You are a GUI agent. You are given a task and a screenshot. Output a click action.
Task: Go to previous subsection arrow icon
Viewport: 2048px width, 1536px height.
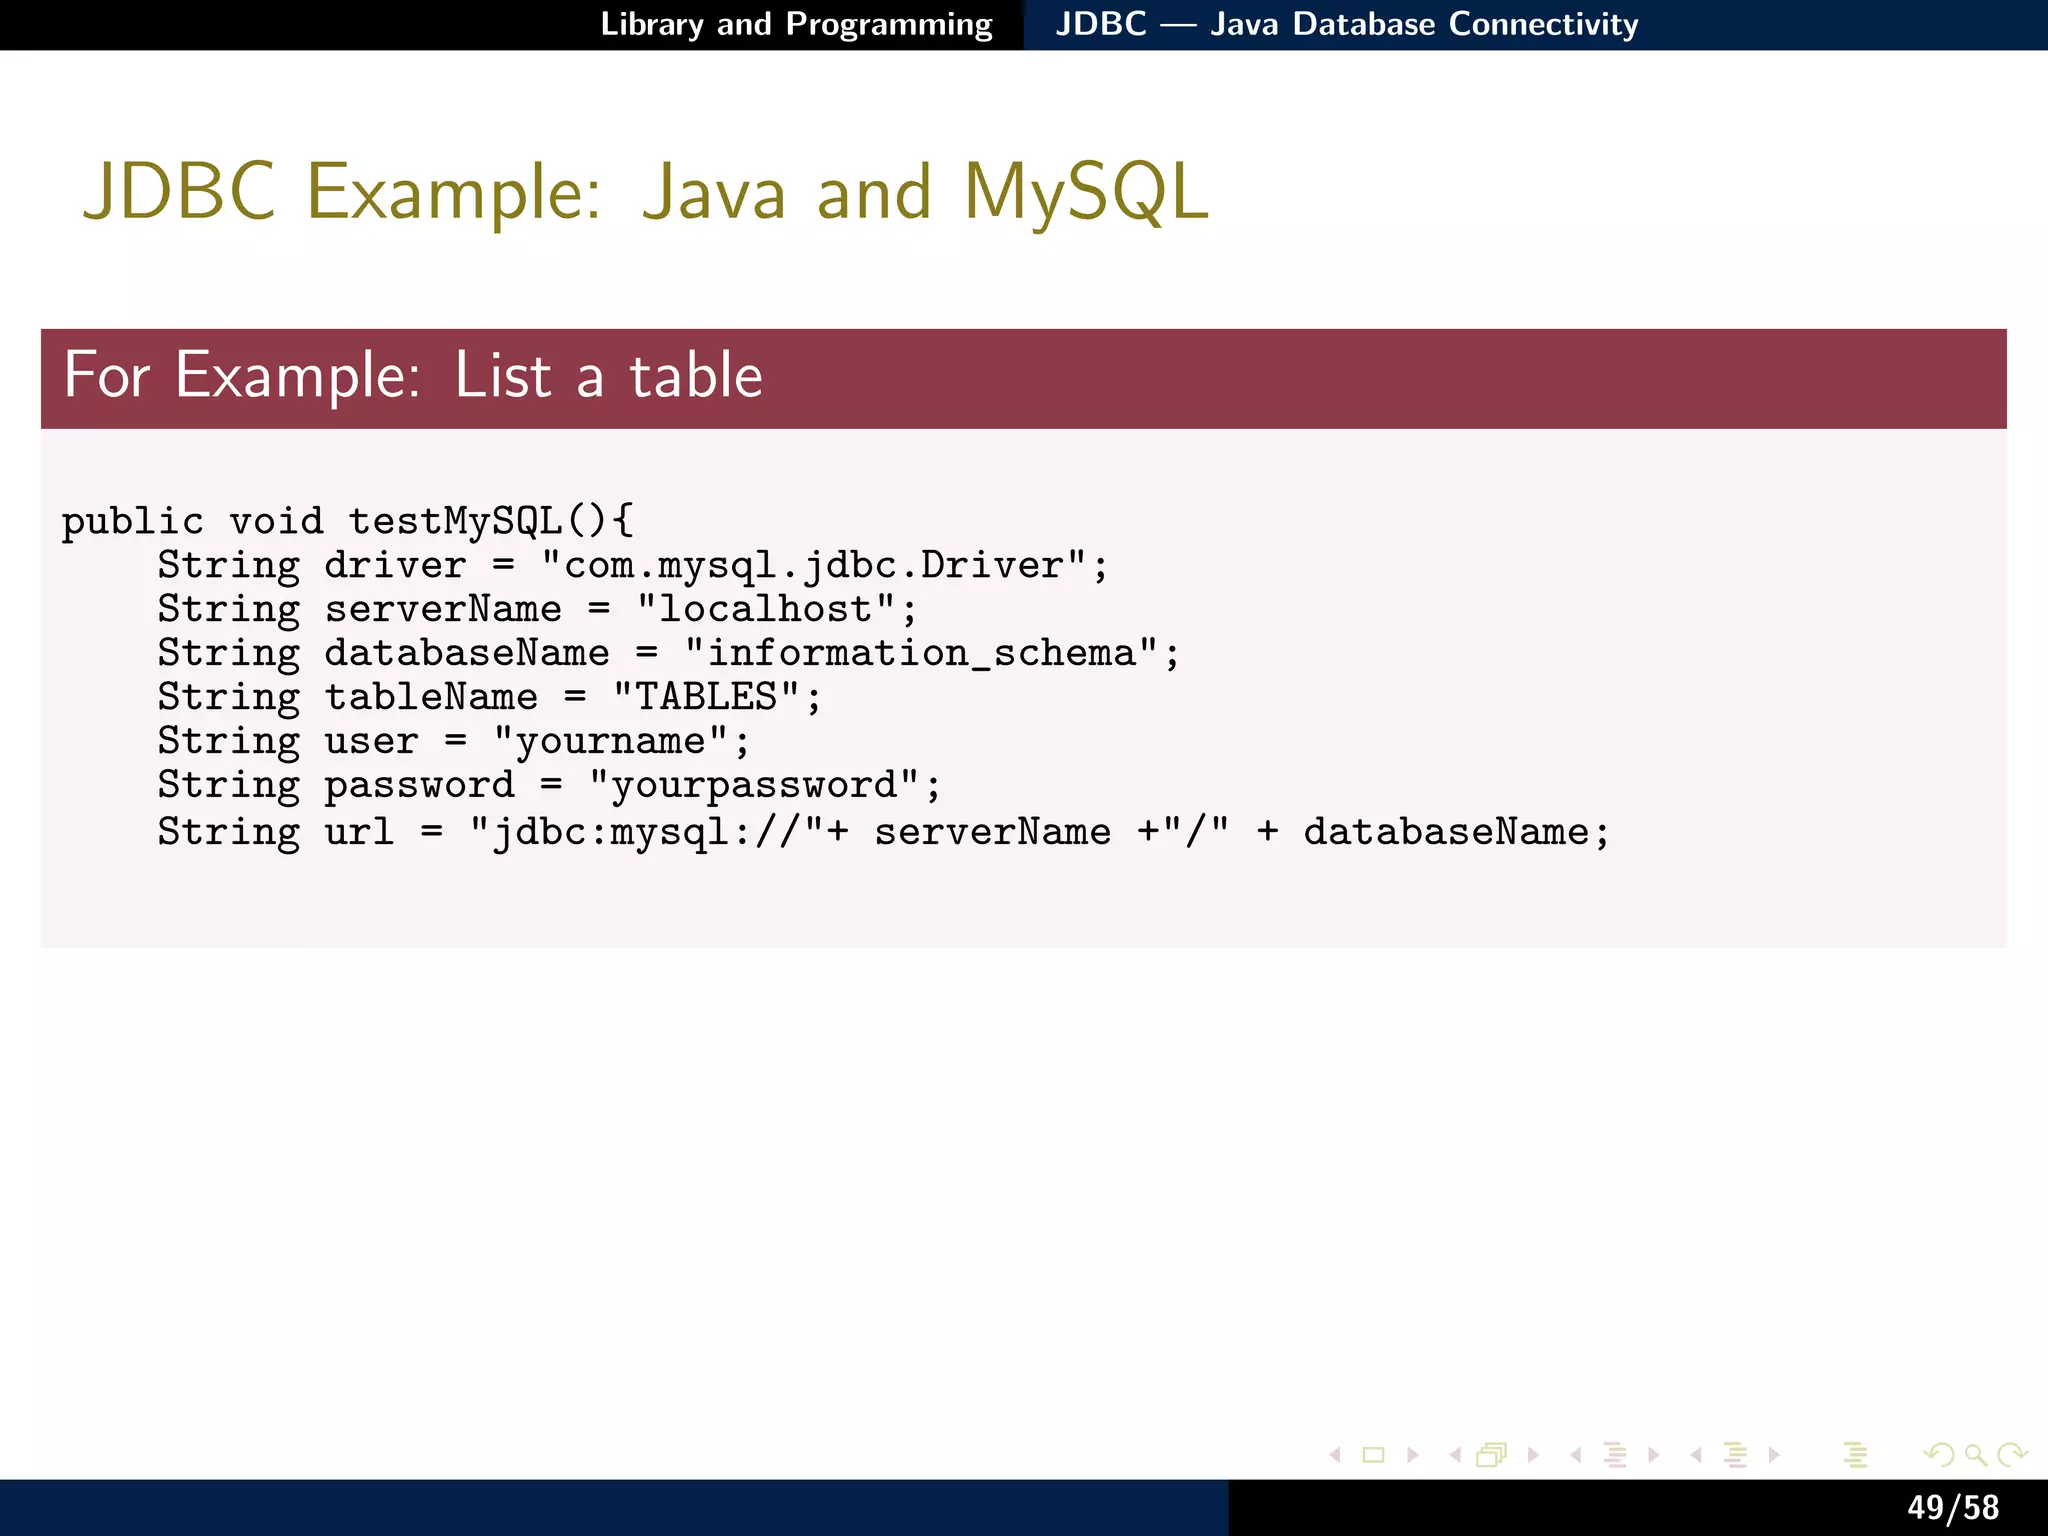[x=1576, y=1455]
